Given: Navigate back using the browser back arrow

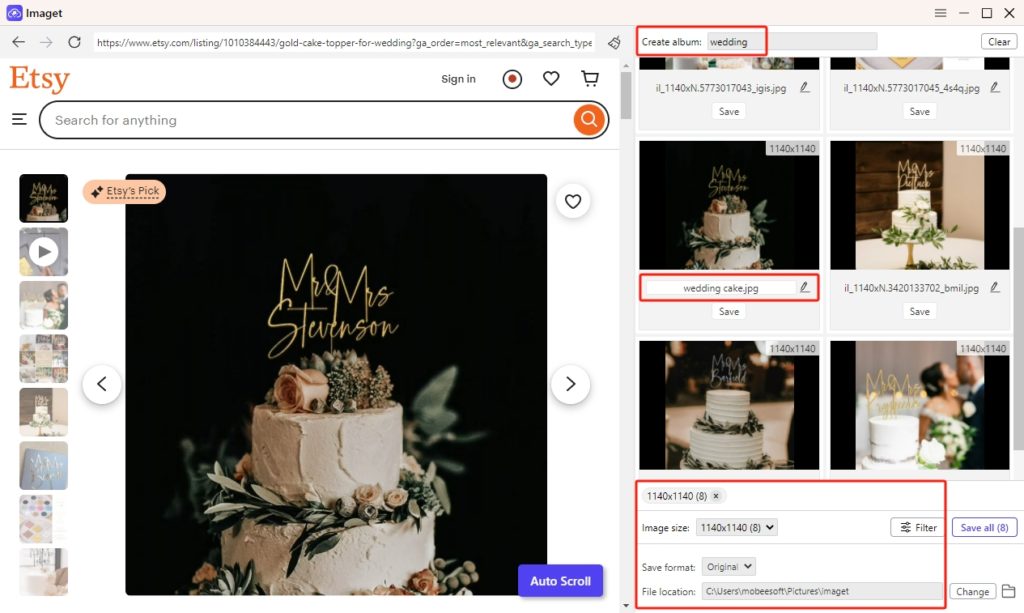Looking at the screenshot, I should (x=18, y=42).
